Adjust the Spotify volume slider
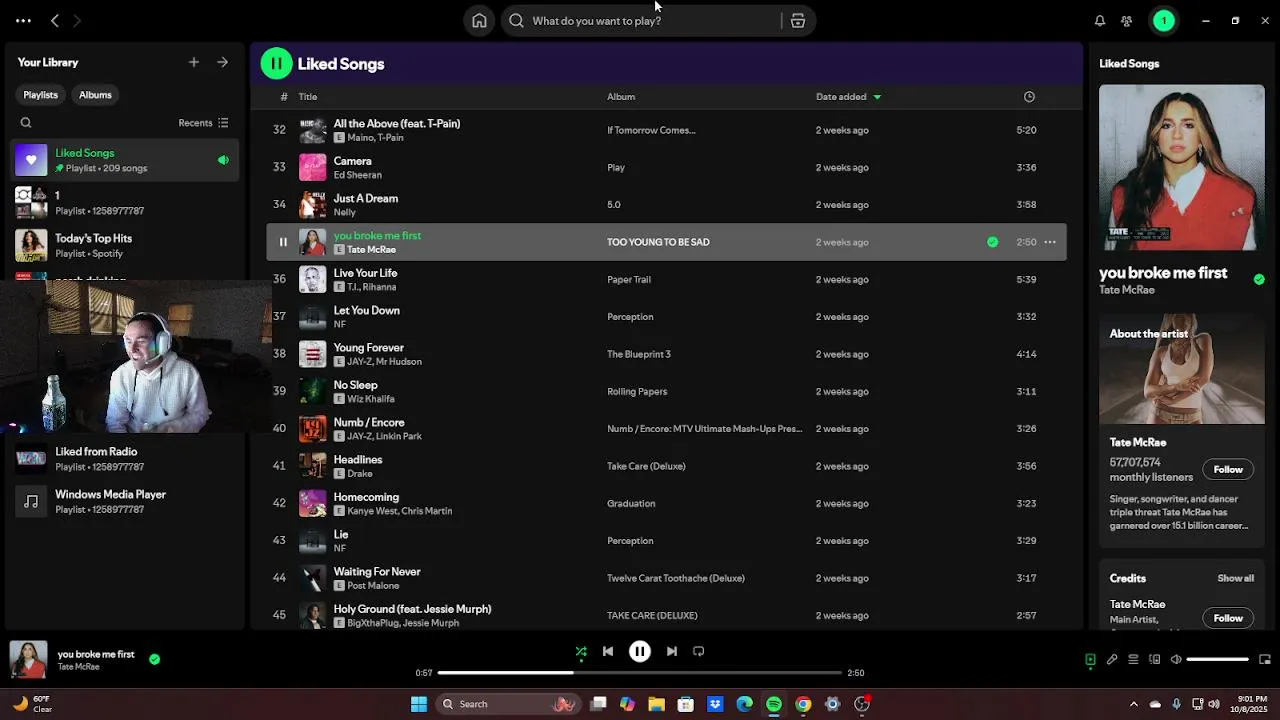 1218,659
